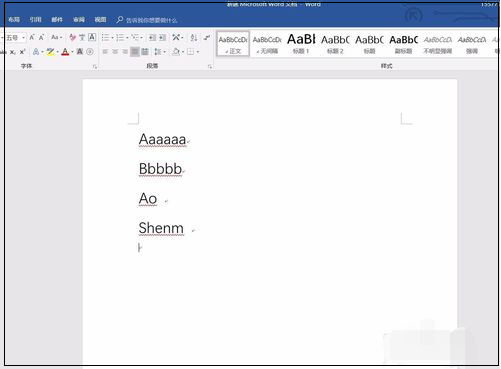
Task: Click the Tell me search box
Action: (x=147, y=20)
